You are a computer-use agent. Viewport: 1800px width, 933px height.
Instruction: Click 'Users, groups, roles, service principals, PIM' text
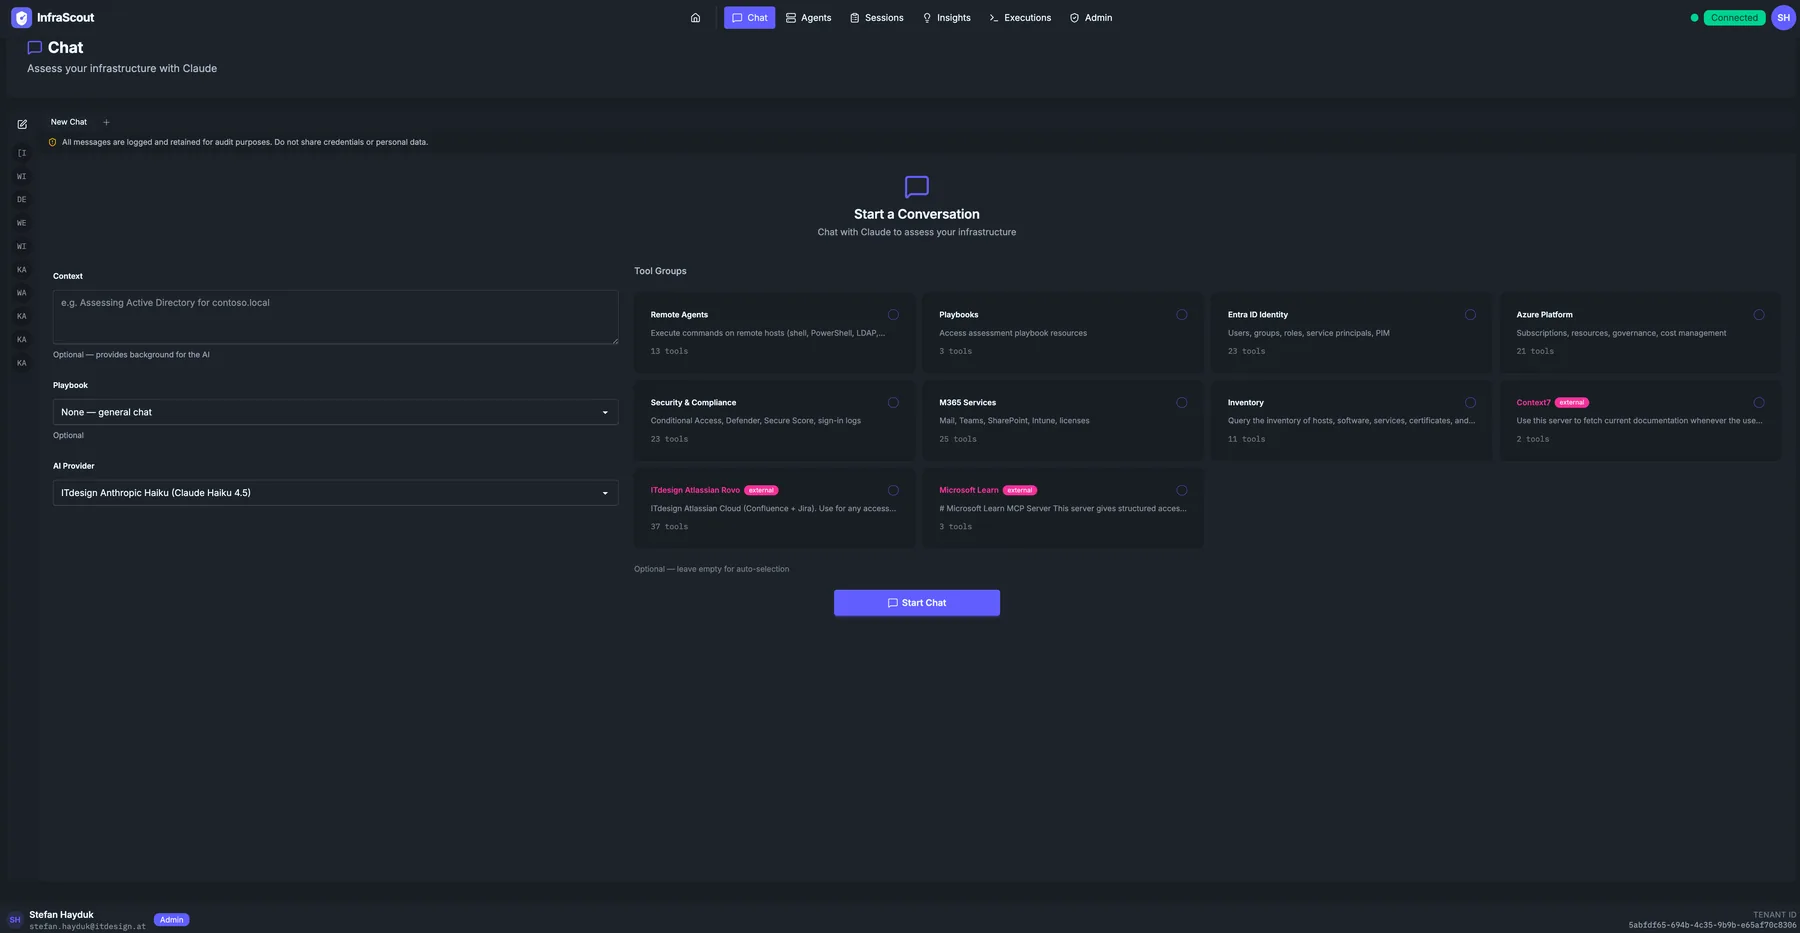tap(1309, 333)
